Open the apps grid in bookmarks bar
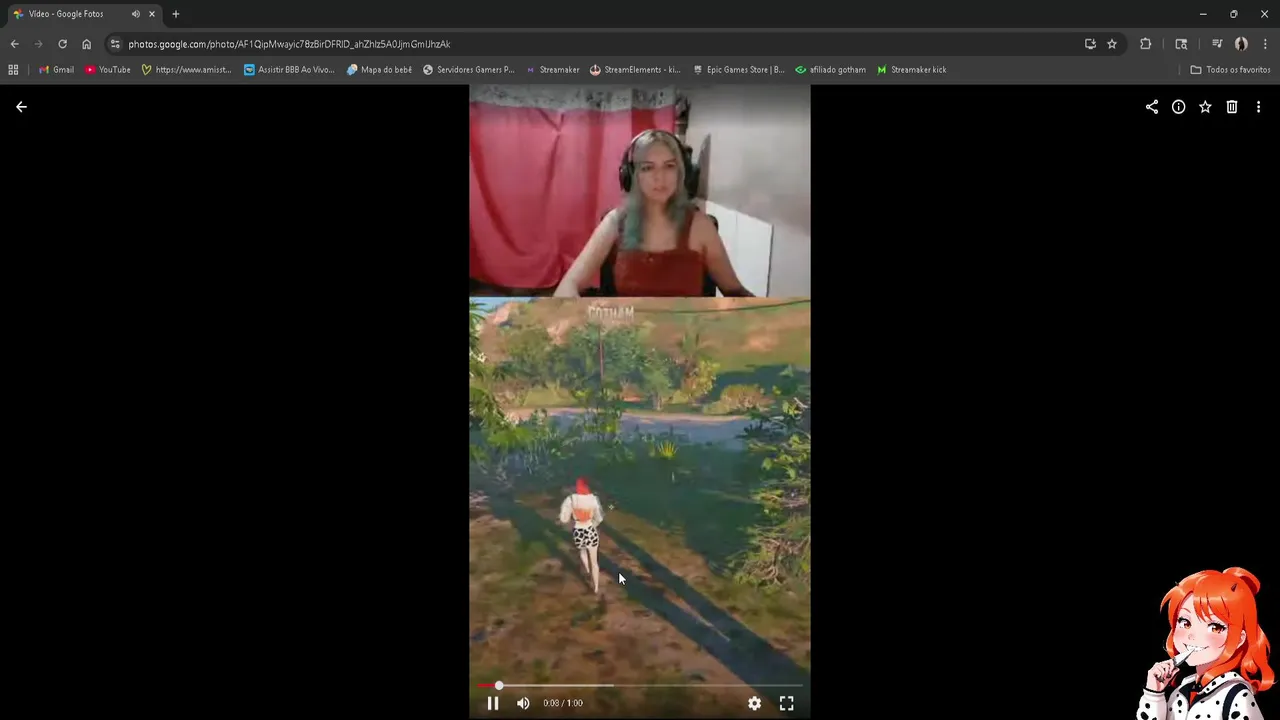The height and width of the screenshot is (720, 1280). pyautogui.click(x=13, y=70)
